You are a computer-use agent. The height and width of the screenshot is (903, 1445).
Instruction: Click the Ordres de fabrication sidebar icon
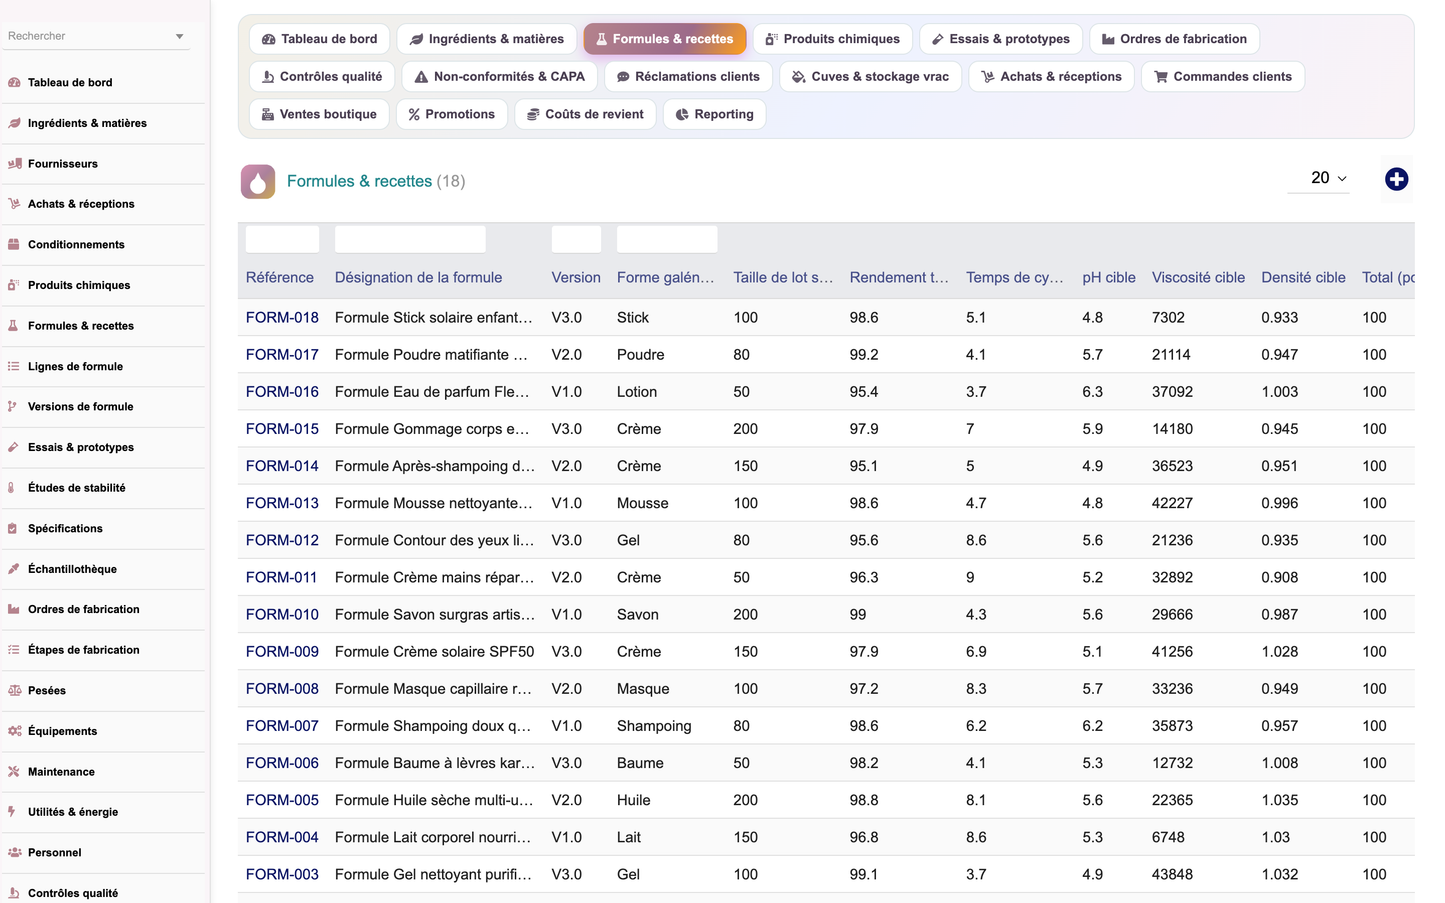pyautogui.click(x=14, y=609)
